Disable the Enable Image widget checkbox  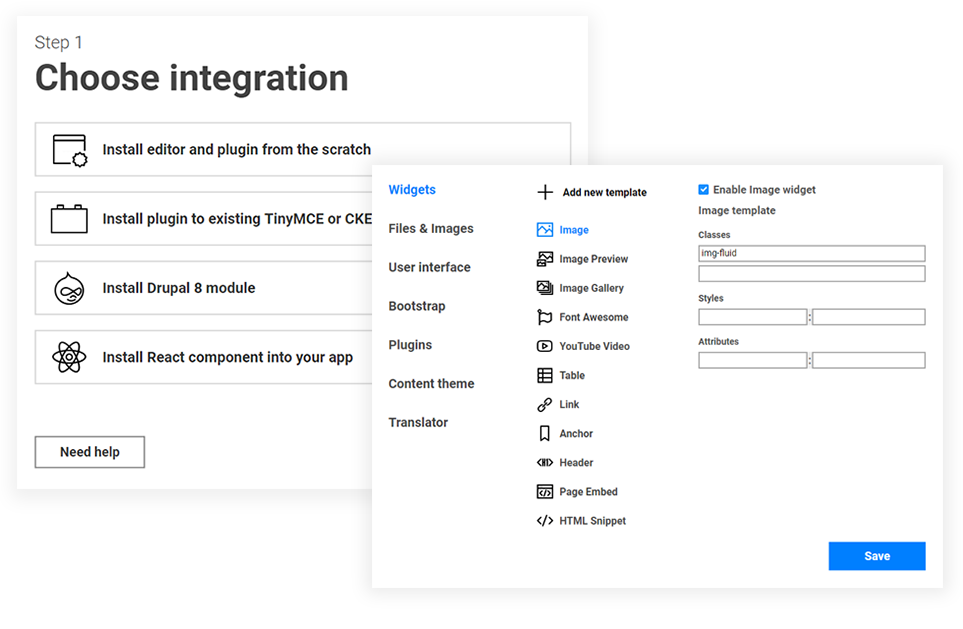click(704, 190)
